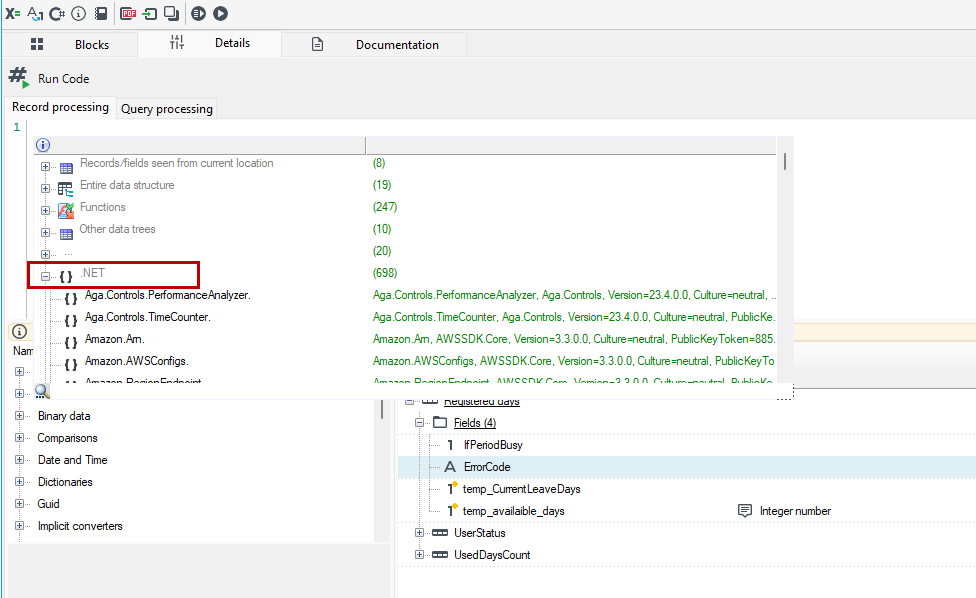Click the info icon in the popup header
Image resolution: width=976 pixels, height=598 pixels.
pyautogui.click(x=43, y=145)
